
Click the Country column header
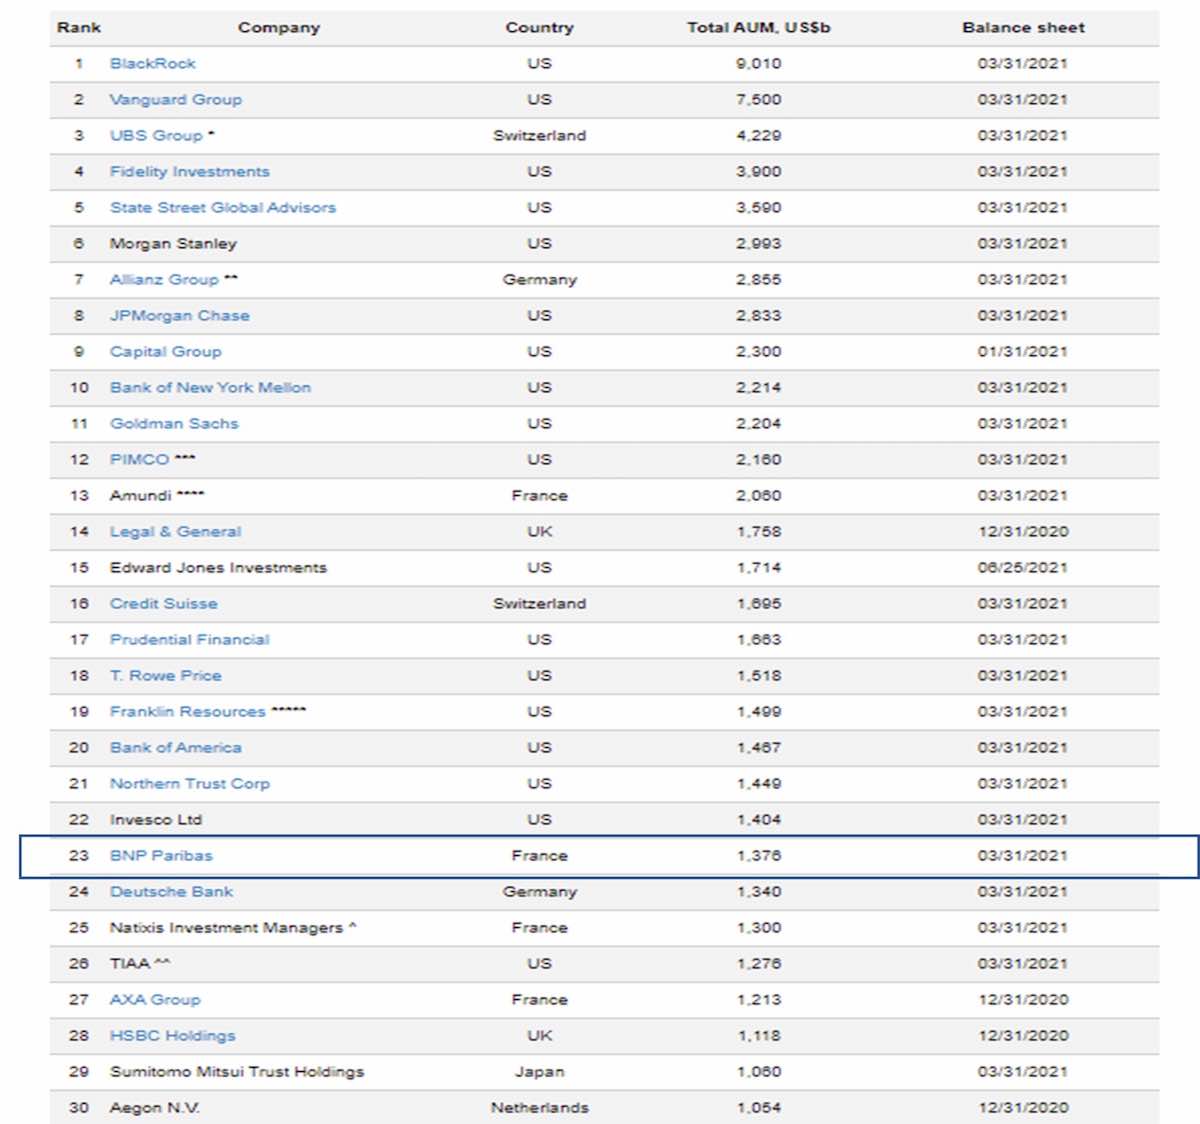[x=540, y=27]
